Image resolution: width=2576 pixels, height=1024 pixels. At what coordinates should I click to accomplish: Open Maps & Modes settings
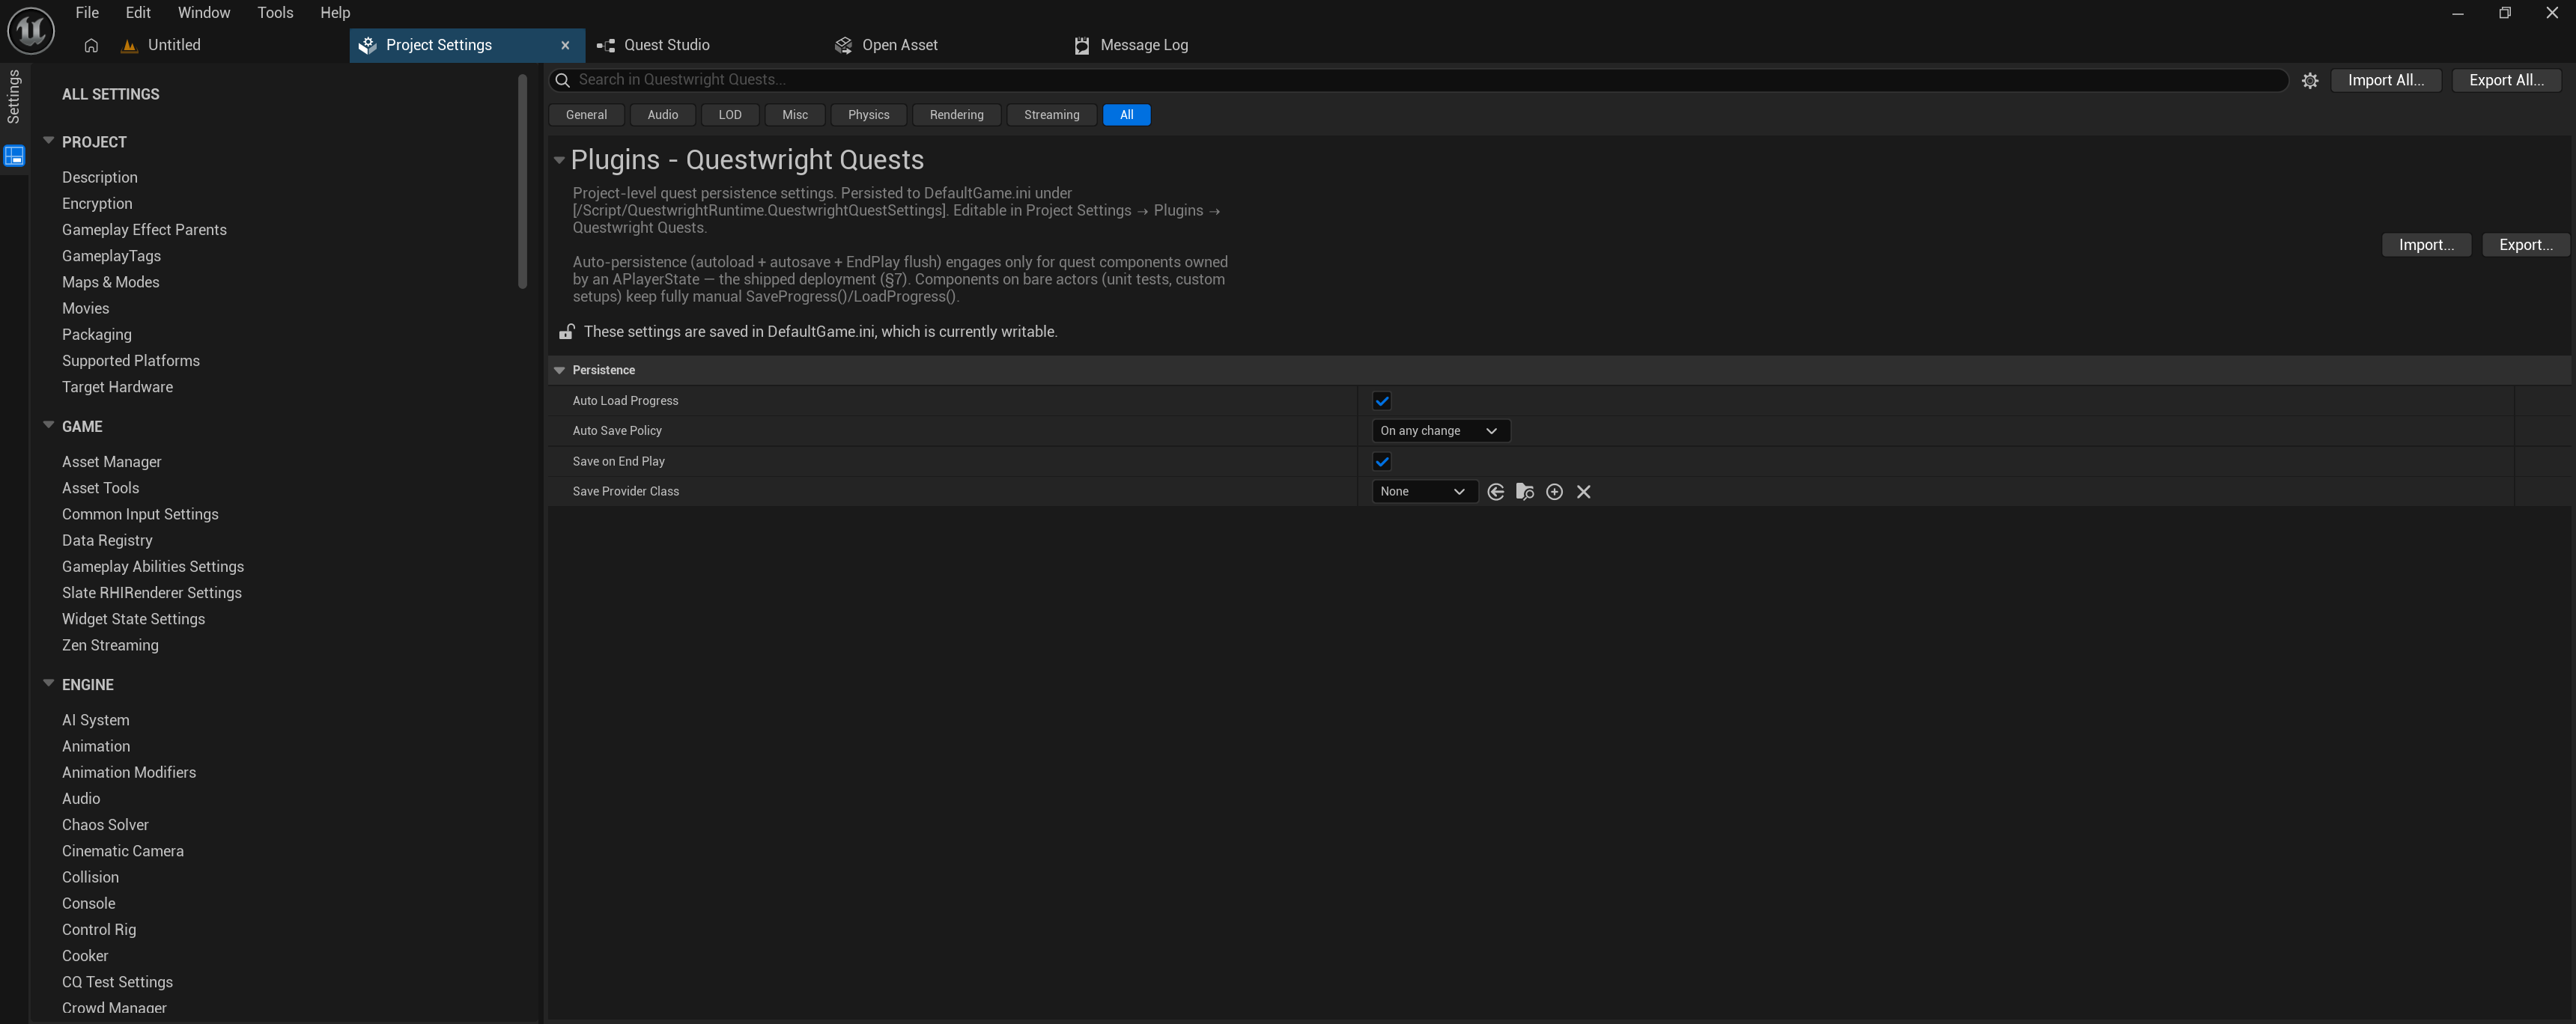[111, 282]
